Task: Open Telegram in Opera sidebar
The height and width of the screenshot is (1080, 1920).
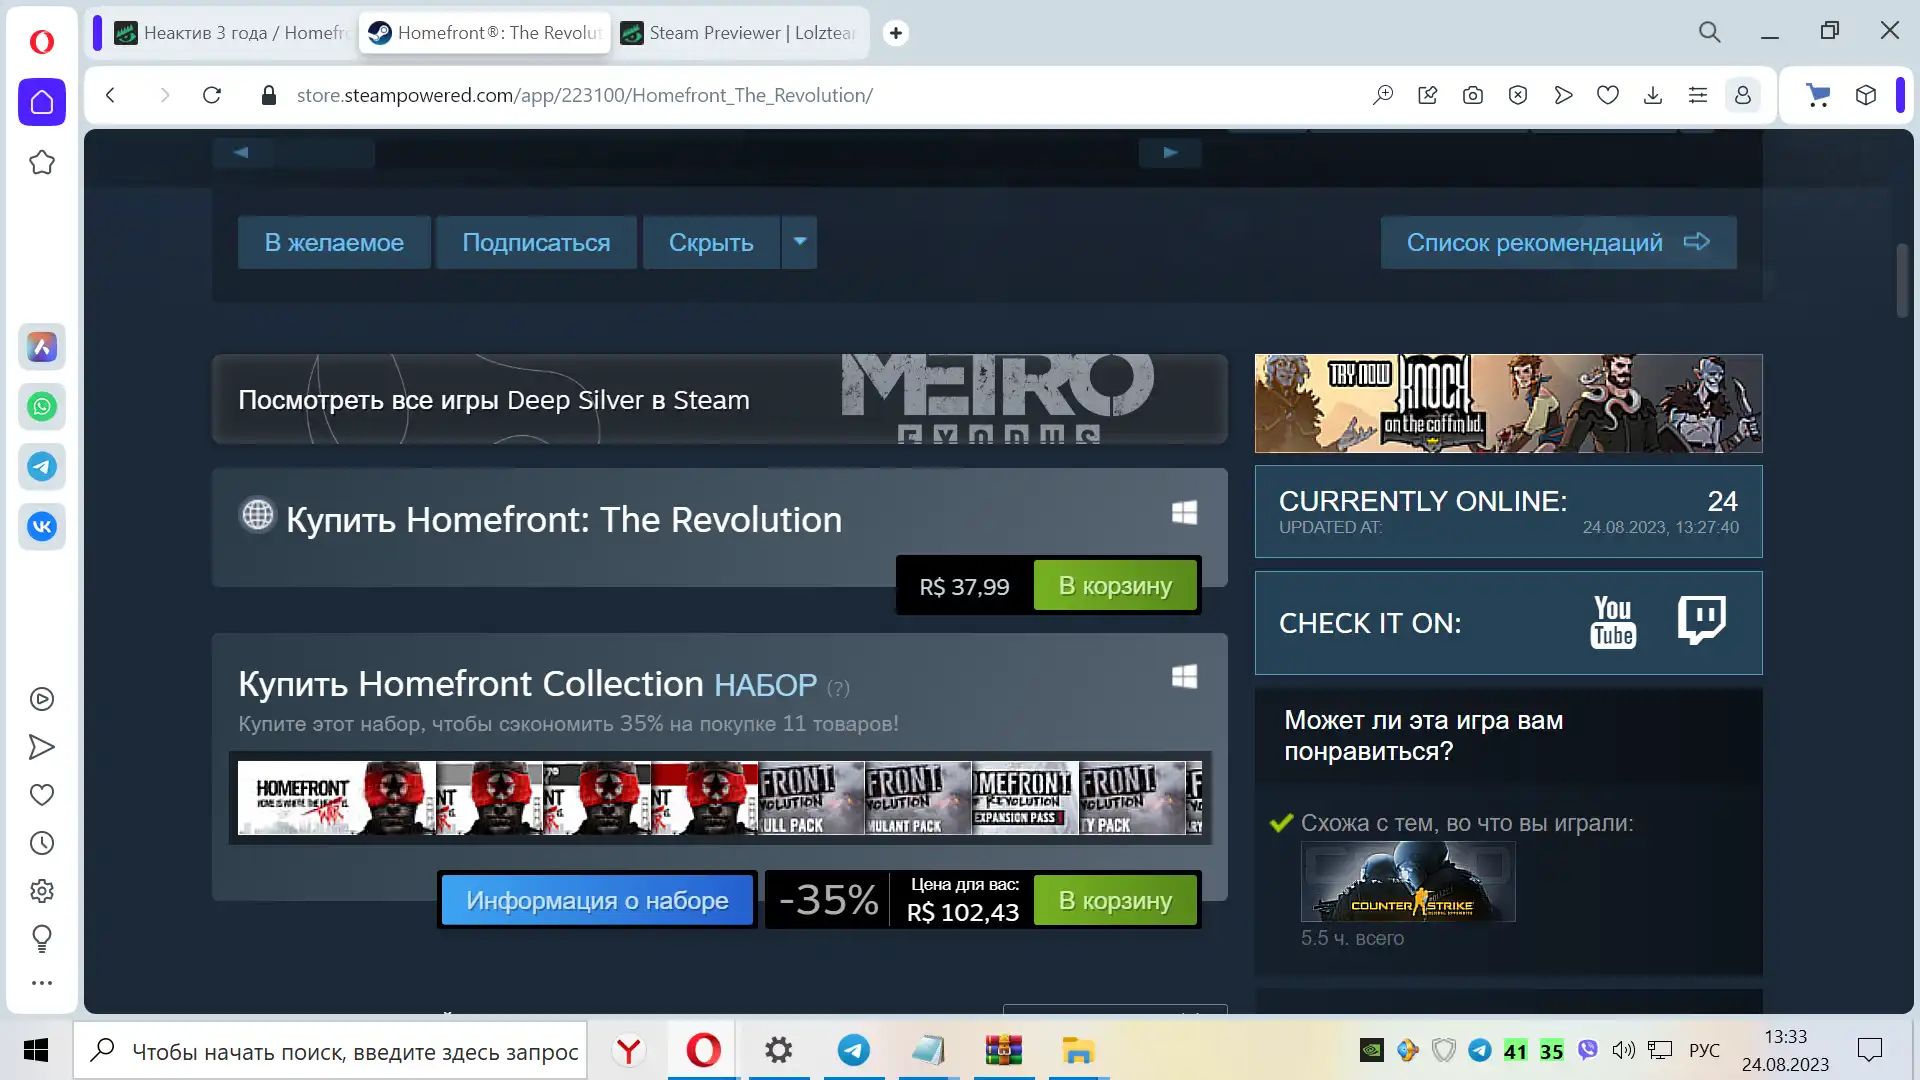Action: (42, 467)
